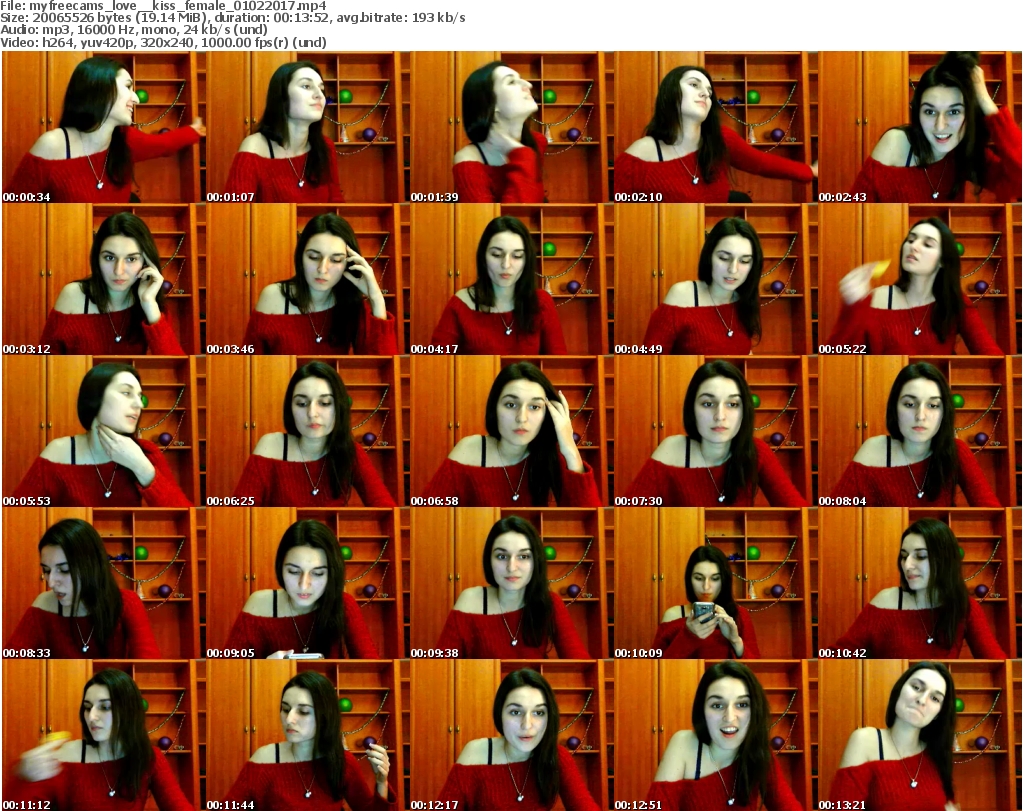
Task: Click the Audio mp3 info line
Action: point(134,30)
